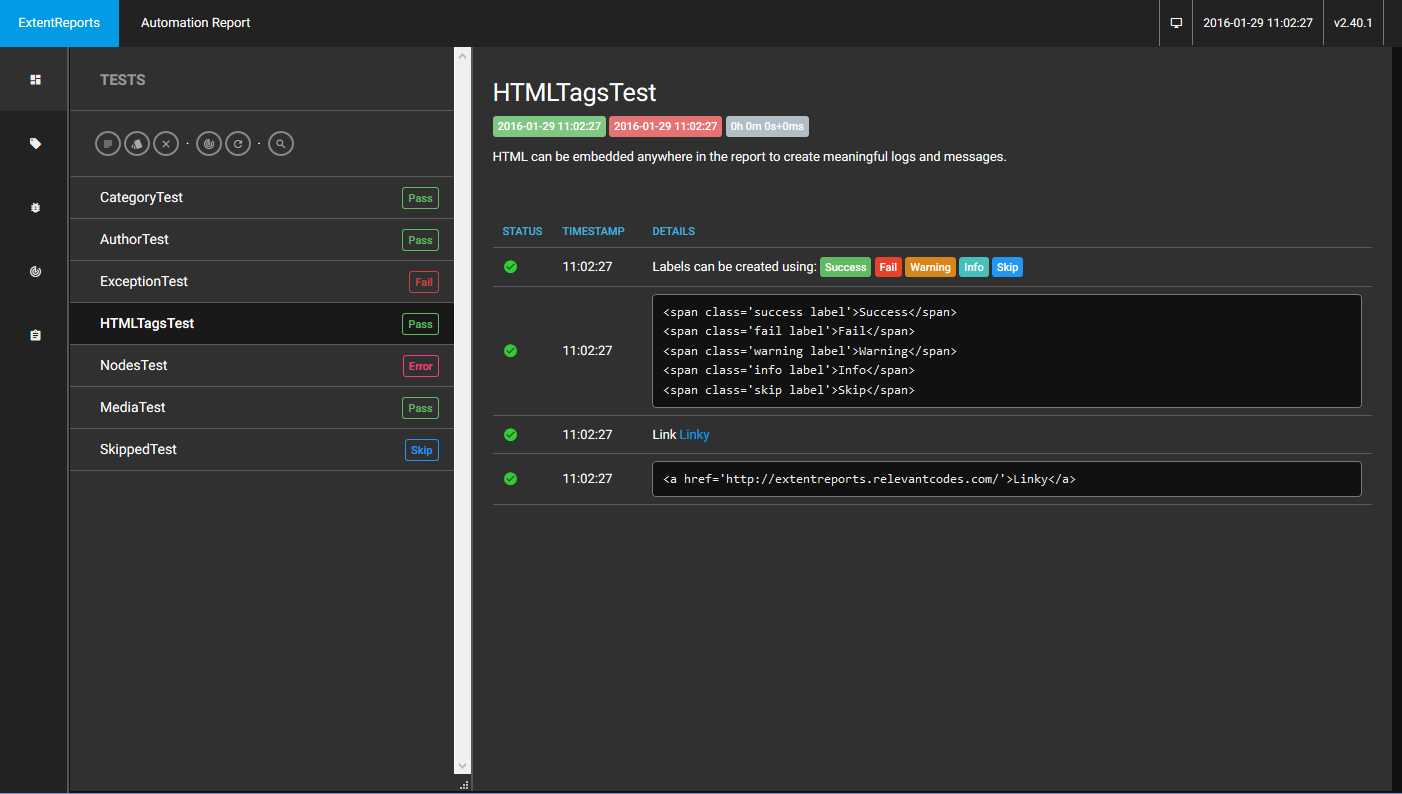Open NodesTest with Error status
This screenshot has height=794, width=1402.
click(x=134, y=366)
